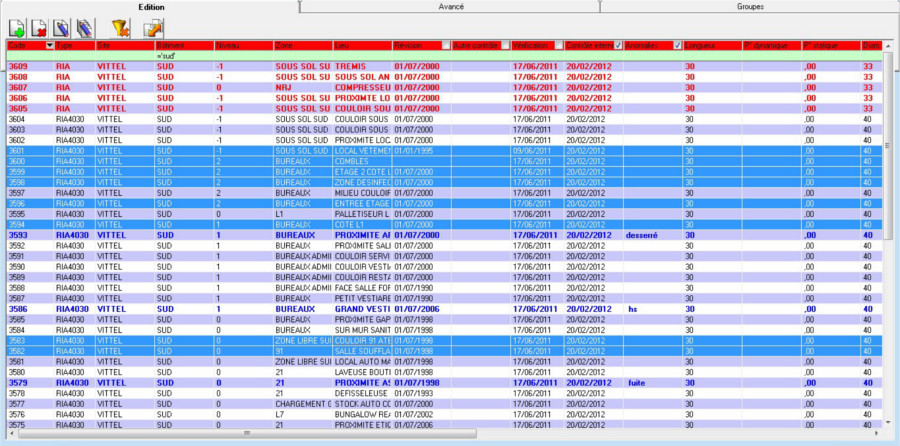Click the delete record icon with red X

pyautogui.click(x=39, y=28)
